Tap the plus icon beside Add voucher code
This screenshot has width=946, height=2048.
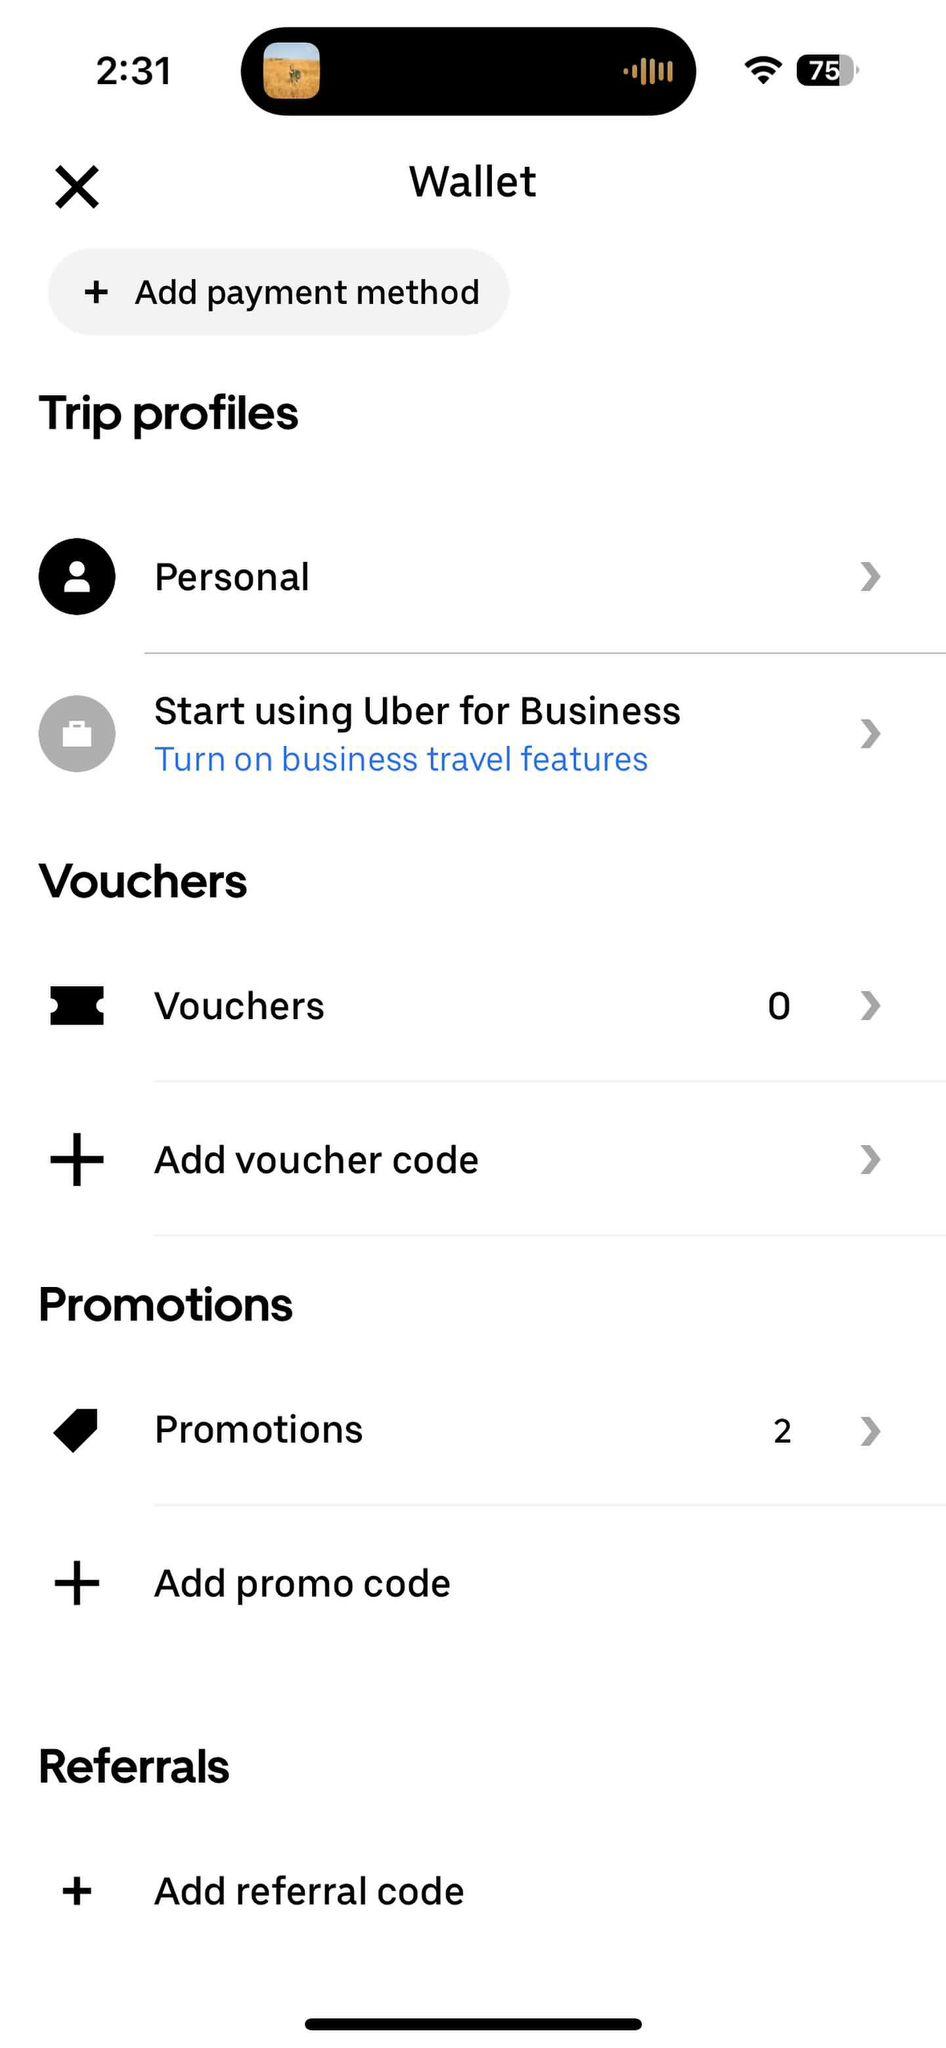coord(77,1160)
